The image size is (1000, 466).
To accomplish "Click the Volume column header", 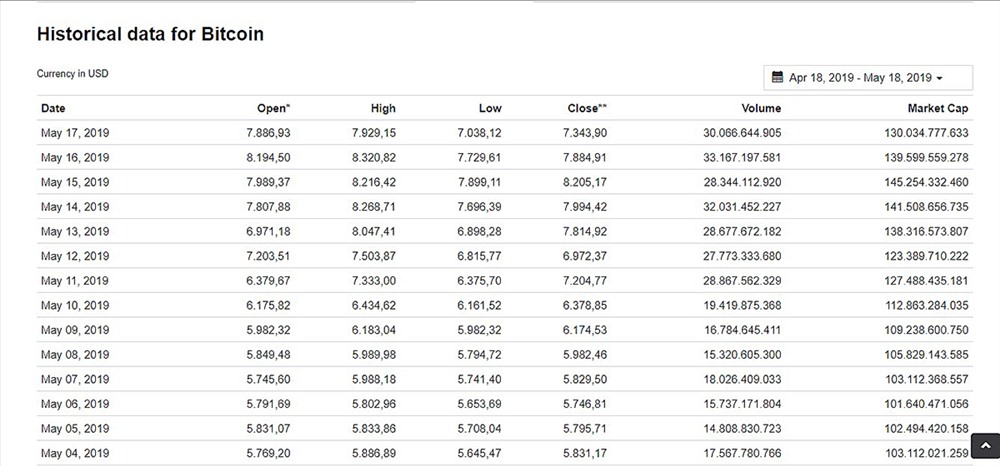I will tap(761, 108).
